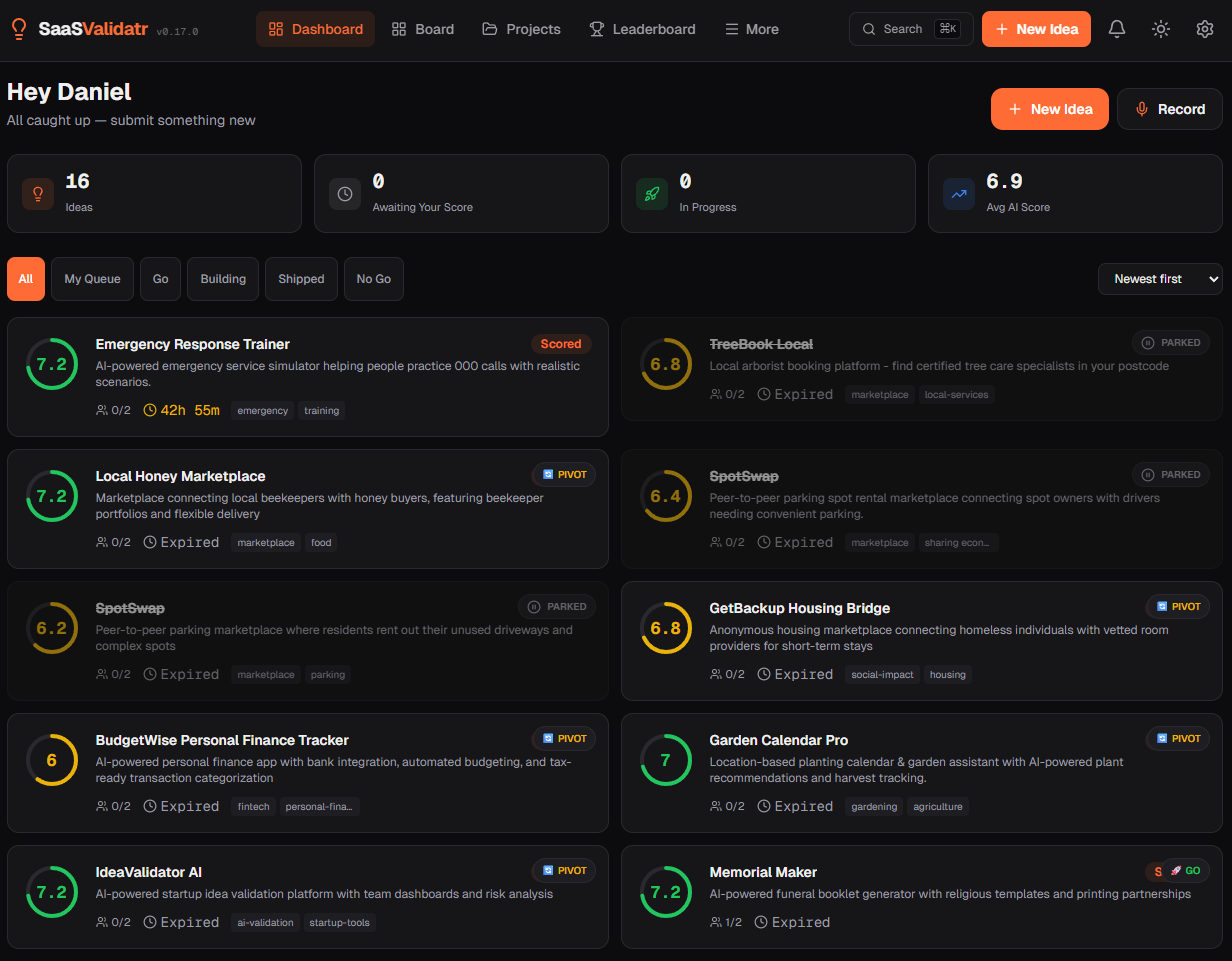1232x961 pixels.
Task: Open the notifications bell icon
Action: (1117, 29)
